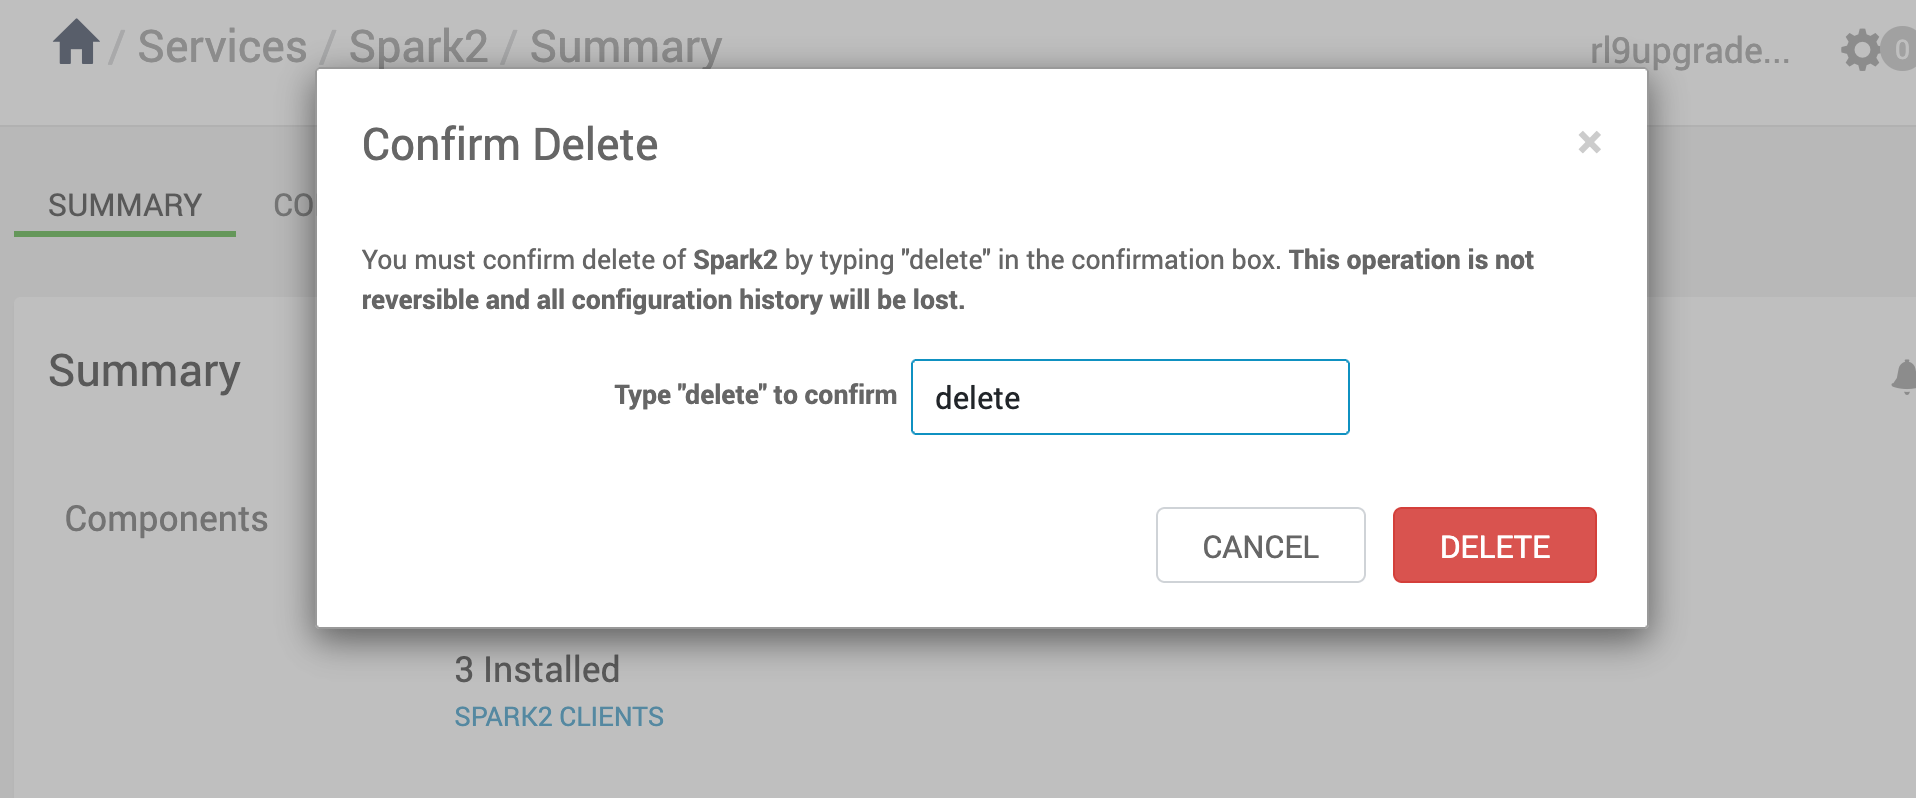Viewport: 1916px width, 798px height.
Task: Click the operations count badge beside gear
Action: tap(1900, 50)
